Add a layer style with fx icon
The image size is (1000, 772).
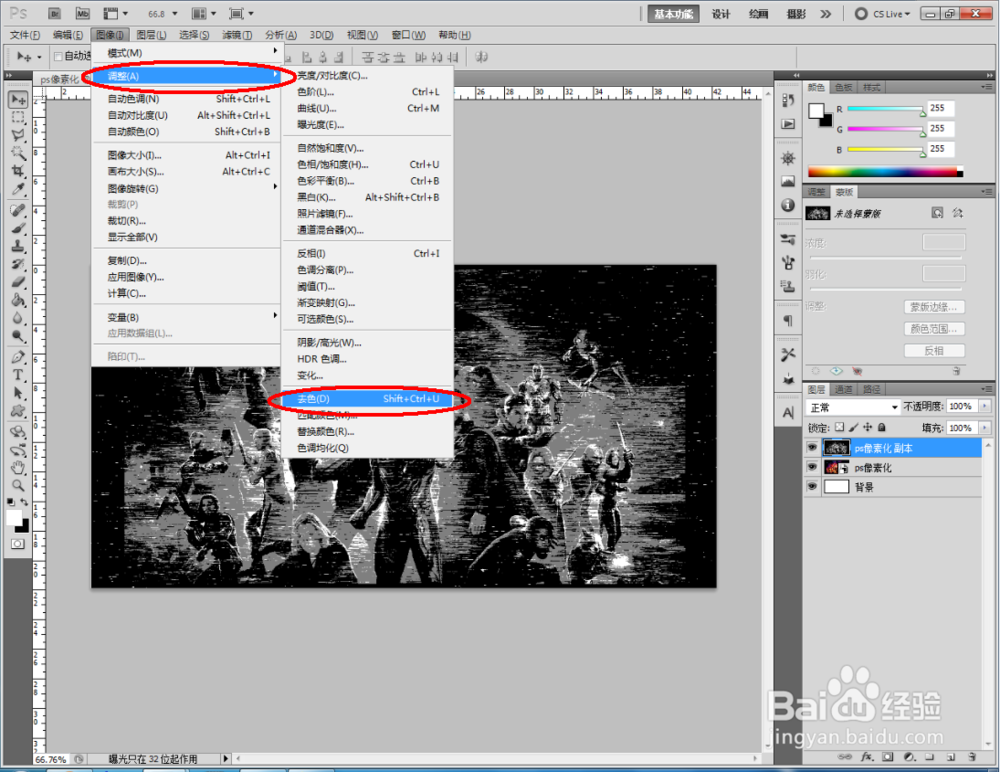tap(867, 757)
